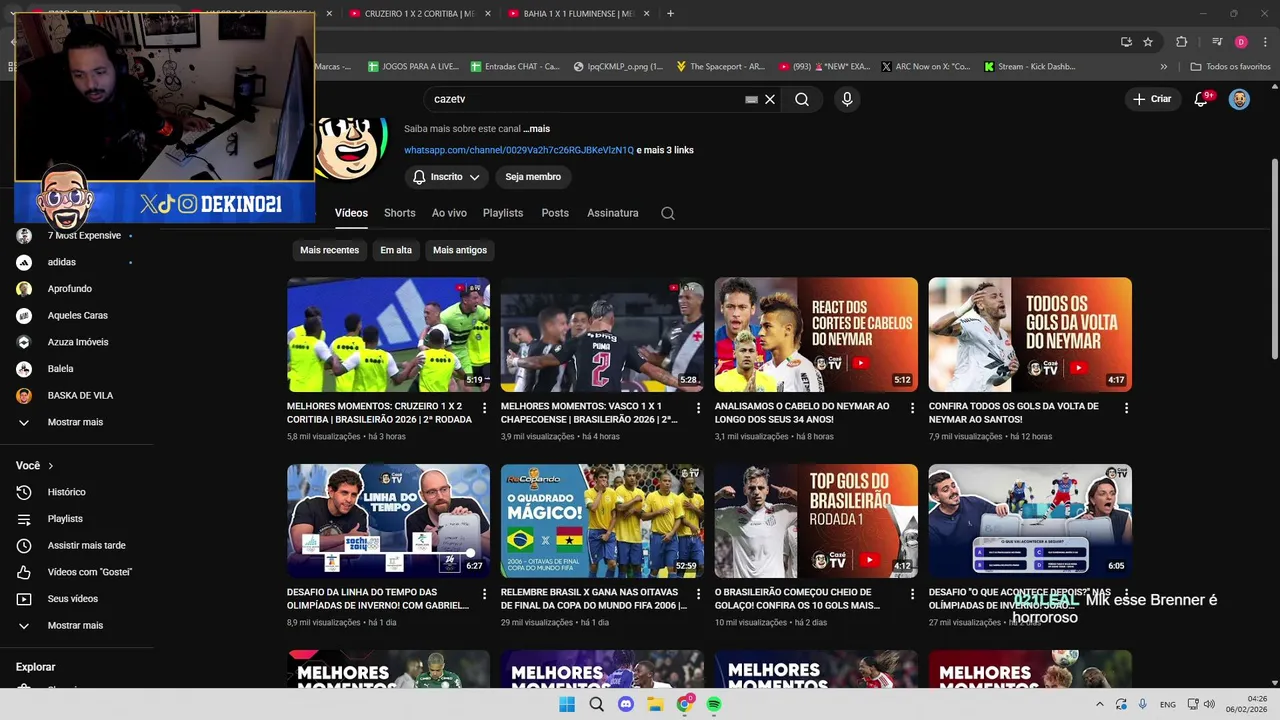Open options for Linha do Tempo challenge video
This screenshot has width=1280, height=720.
pyautogui.click(x=485, y=594)
